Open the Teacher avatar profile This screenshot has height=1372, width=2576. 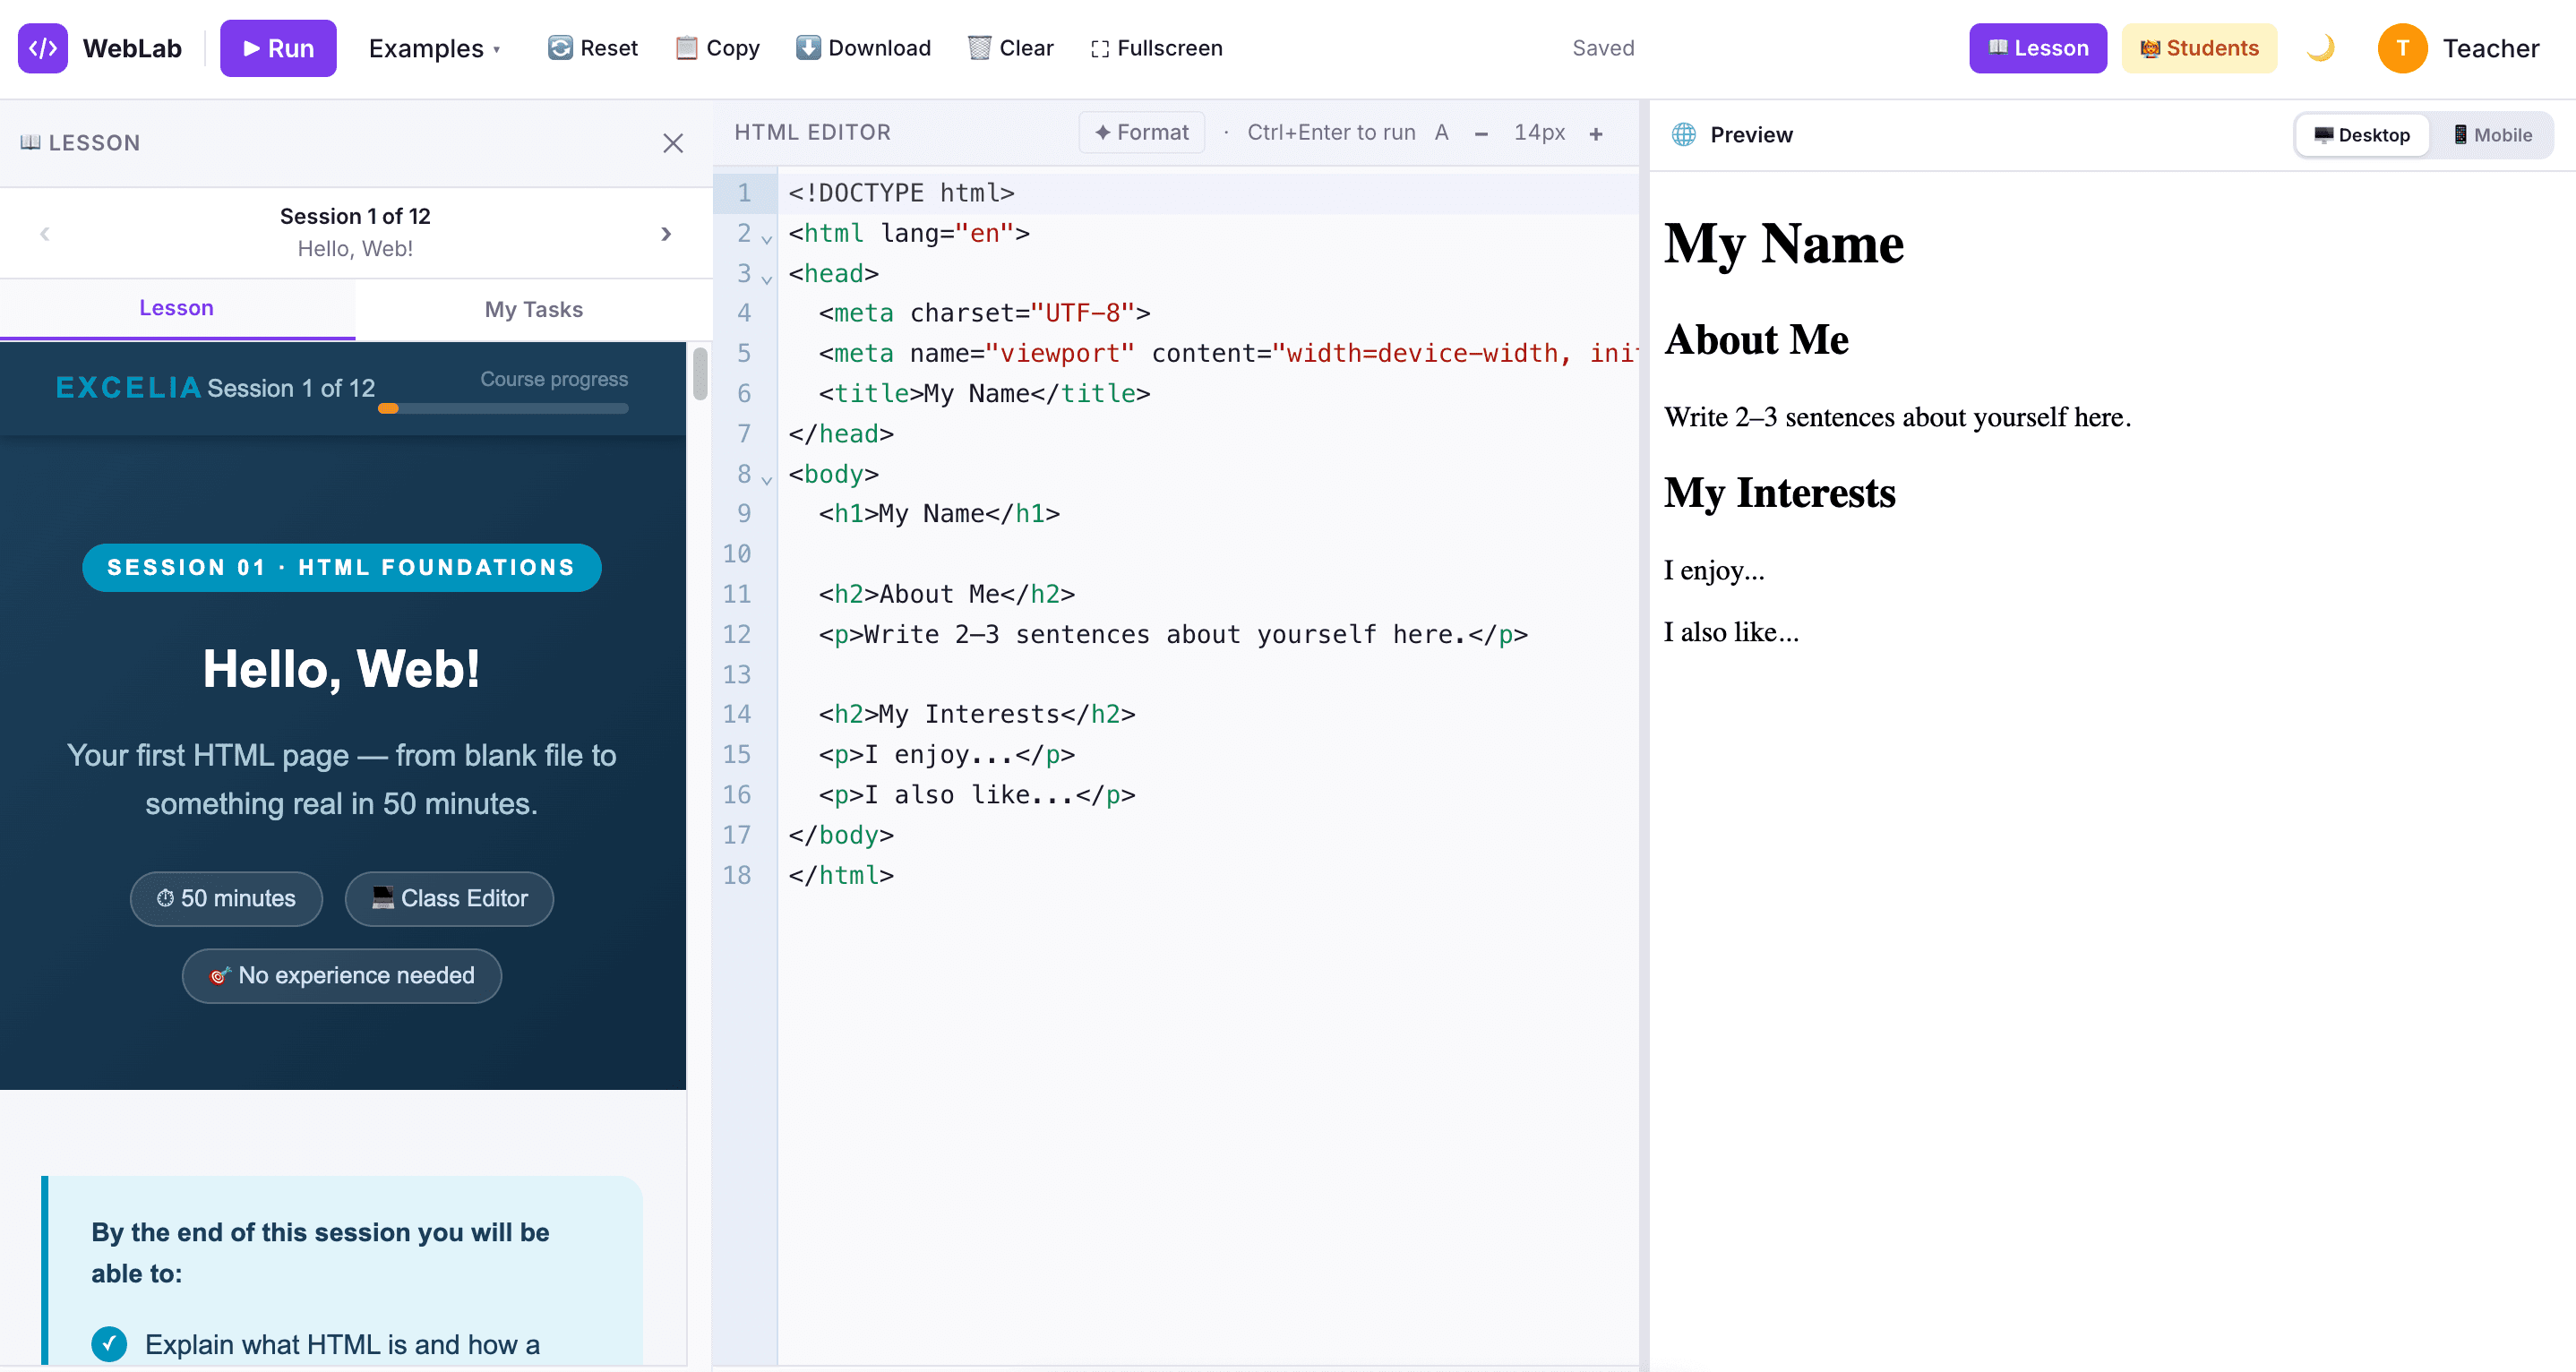2403,48
